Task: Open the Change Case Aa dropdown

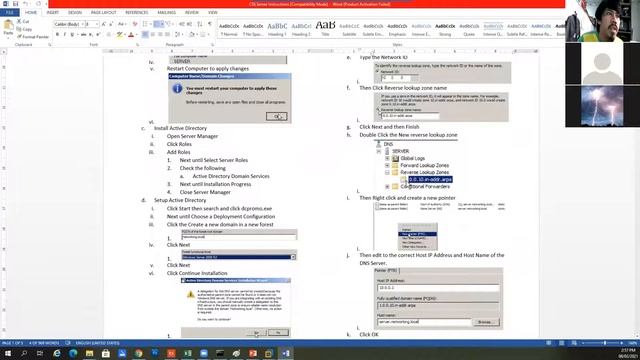Action: [122, 24]
